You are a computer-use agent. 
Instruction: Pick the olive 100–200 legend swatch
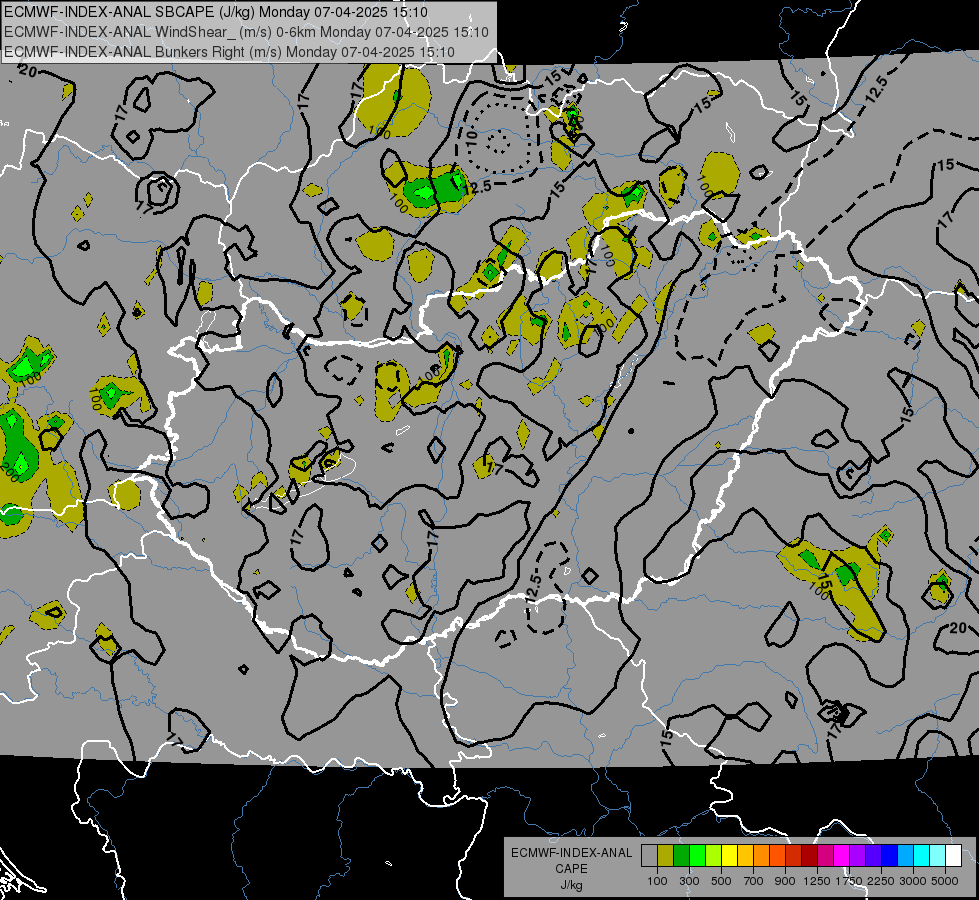(665, 855)
